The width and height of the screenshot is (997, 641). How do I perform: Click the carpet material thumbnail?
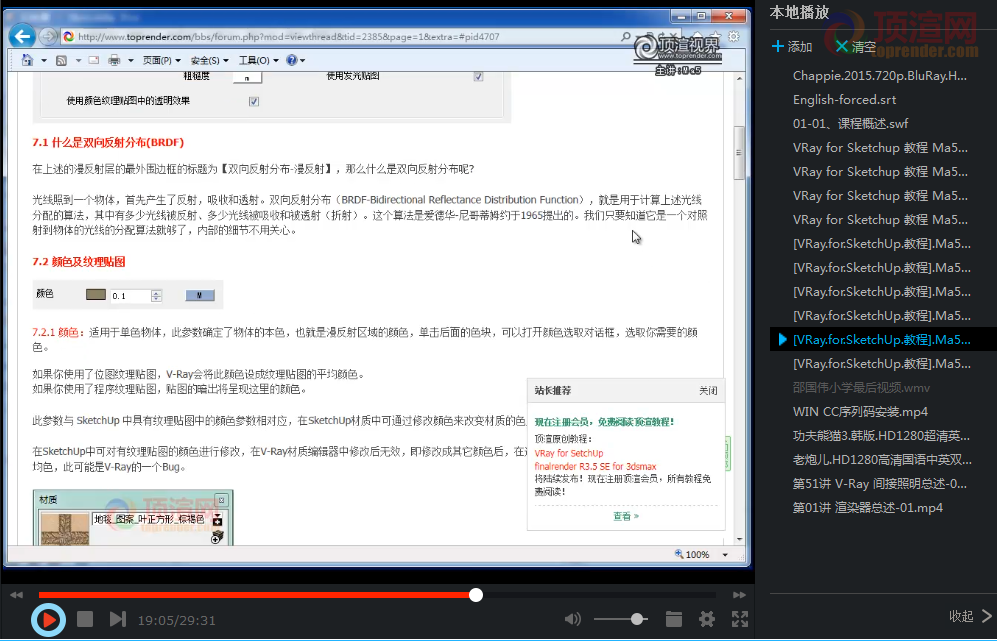point(65,529)
